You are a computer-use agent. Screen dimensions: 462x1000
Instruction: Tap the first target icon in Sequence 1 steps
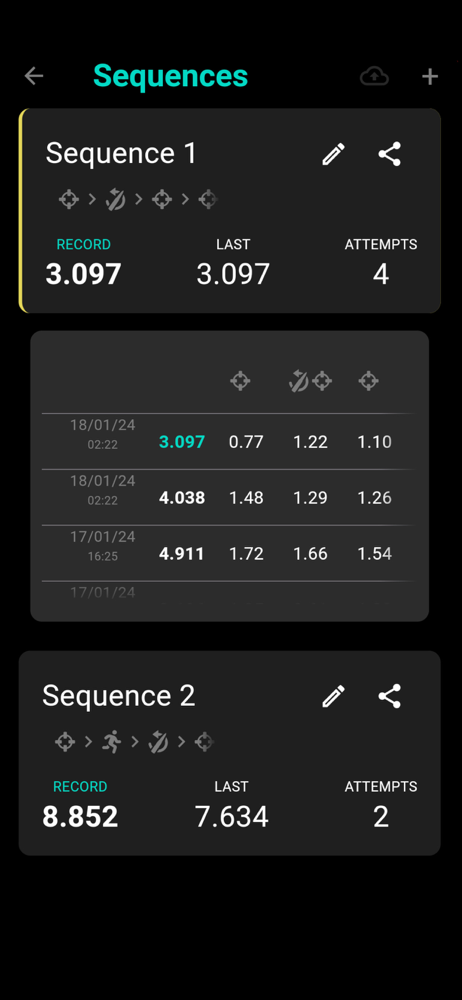click(x=69, y=200)
